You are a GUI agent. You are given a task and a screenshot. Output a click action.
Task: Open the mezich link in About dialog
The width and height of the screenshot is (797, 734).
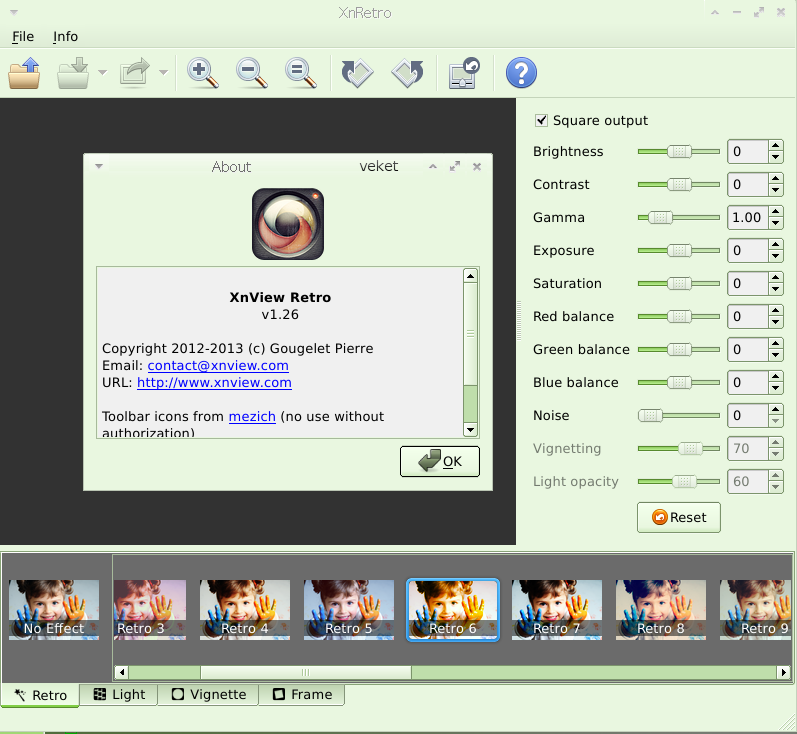click(x=252, y=416)
